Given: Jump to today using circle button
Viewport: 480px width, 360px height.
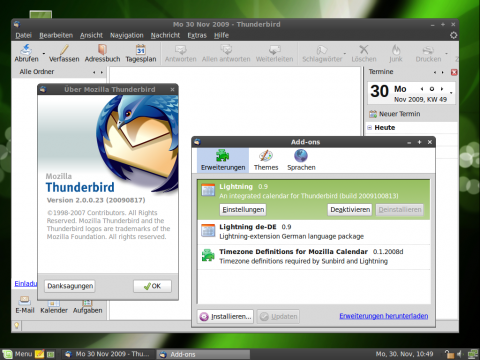Looking at the screenshot, I should (x=432, y=89).
